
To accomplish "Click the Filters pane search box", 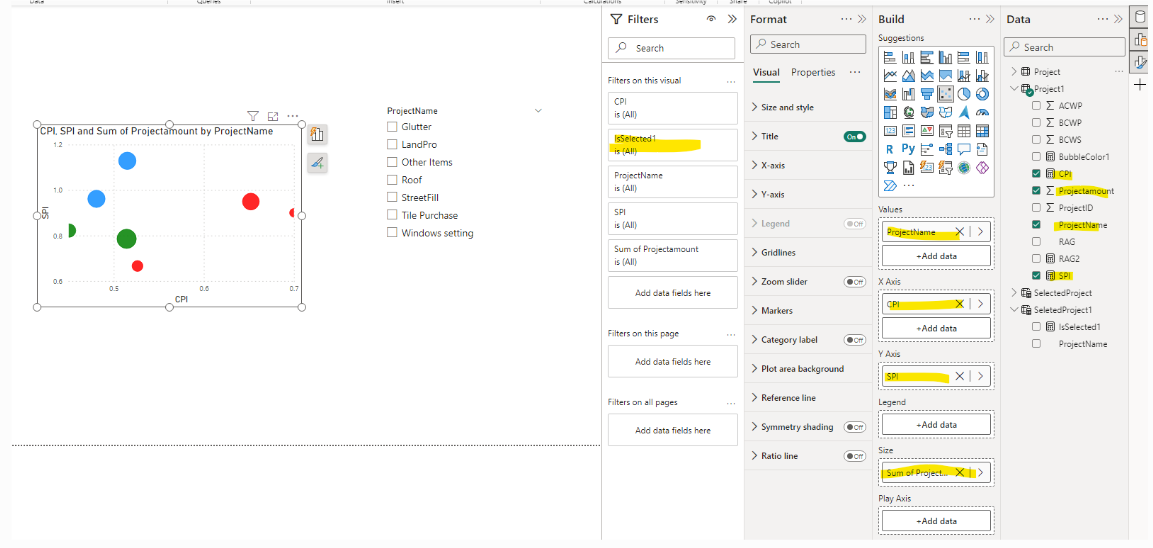I will (671, 48).
